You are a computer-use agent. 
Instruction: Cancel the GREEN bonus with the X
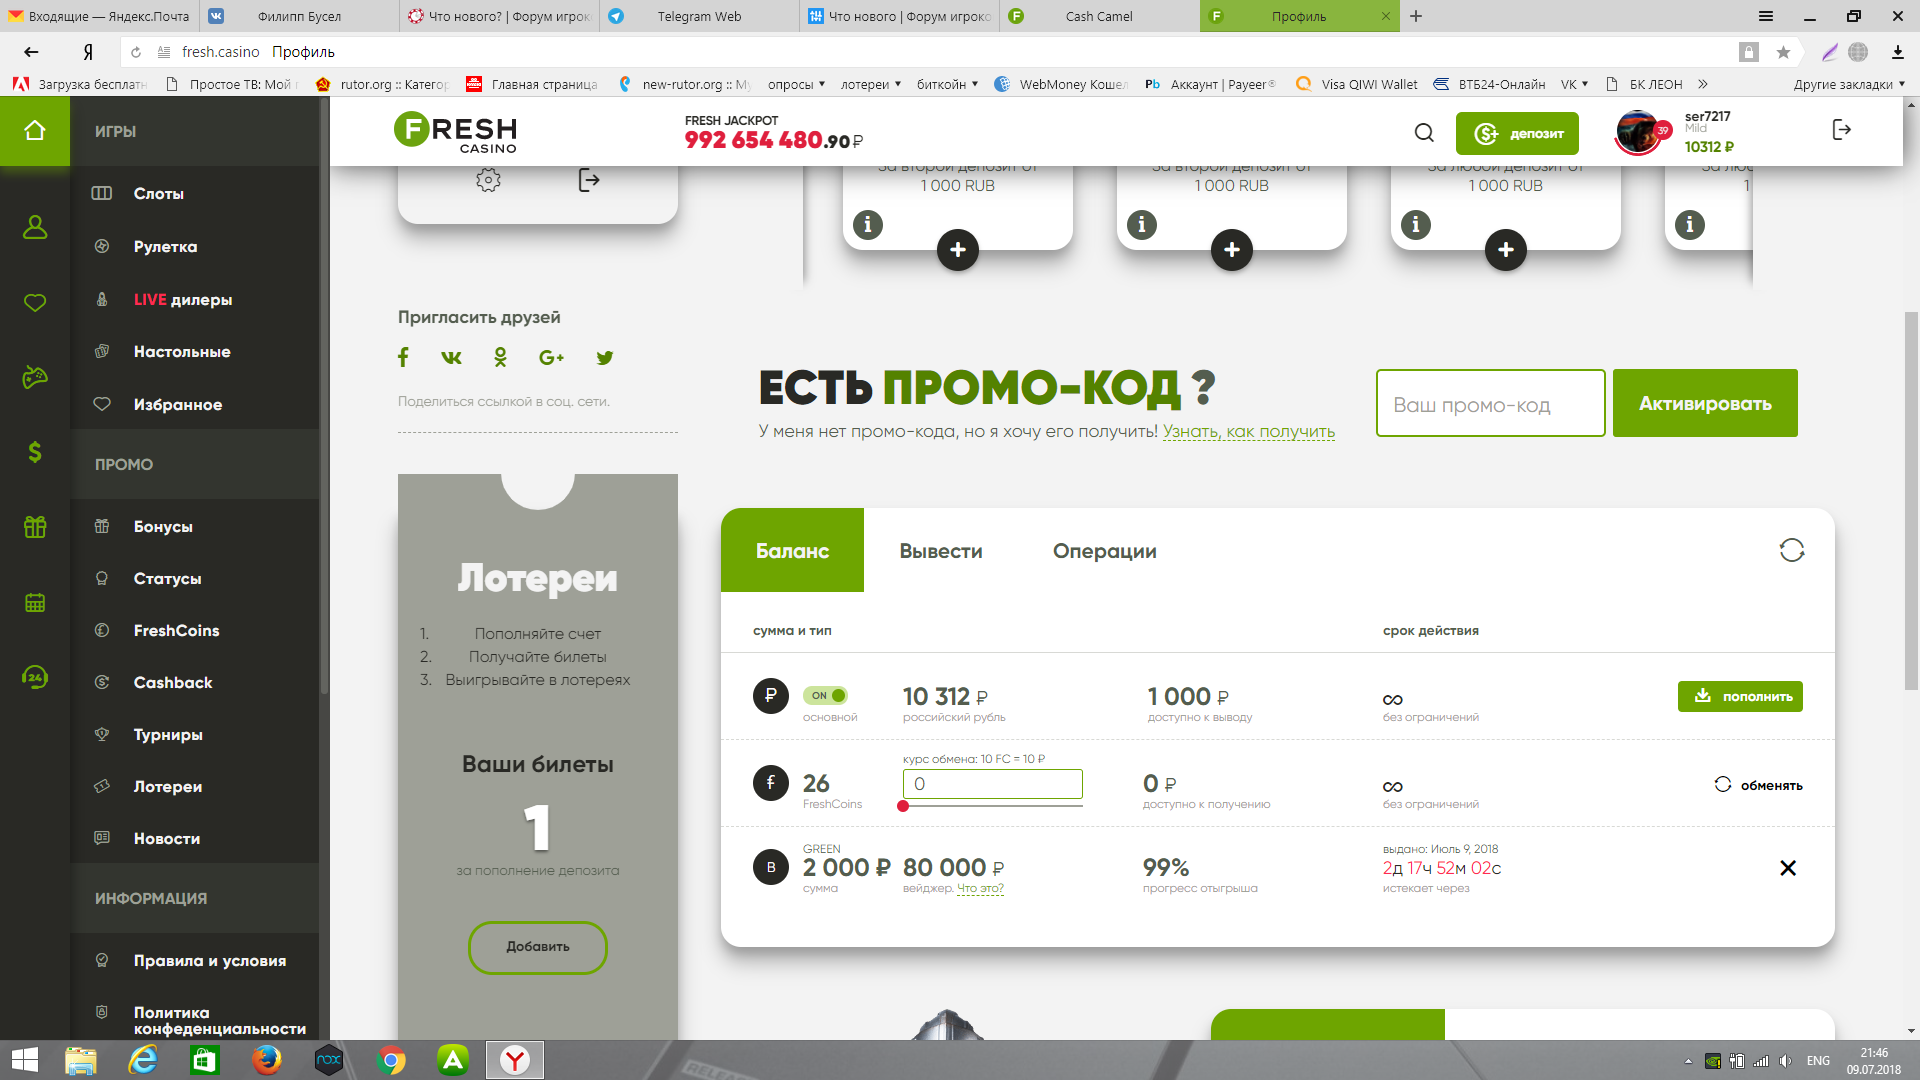coord(1788,868)
